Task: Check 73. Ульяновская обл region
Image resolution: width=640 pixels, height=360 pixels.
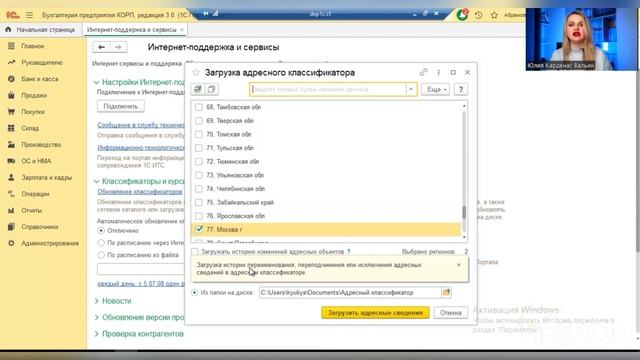Action: coord(199,175)
